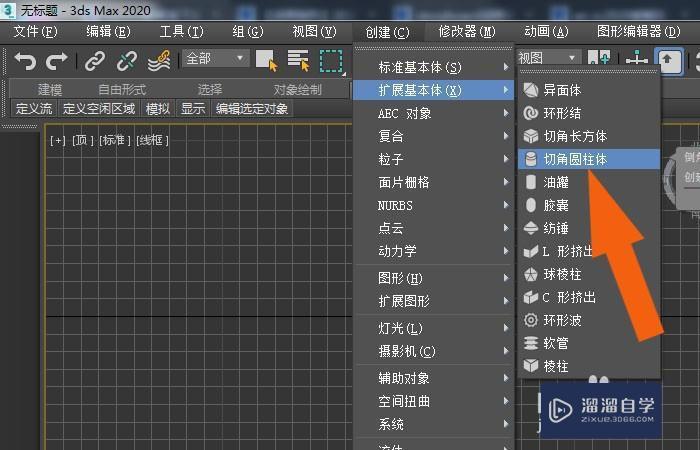Viewport: 700px width, 450px height.
Task: Choose 摄影机(C) in Create menu
Action: click(433, 351)
